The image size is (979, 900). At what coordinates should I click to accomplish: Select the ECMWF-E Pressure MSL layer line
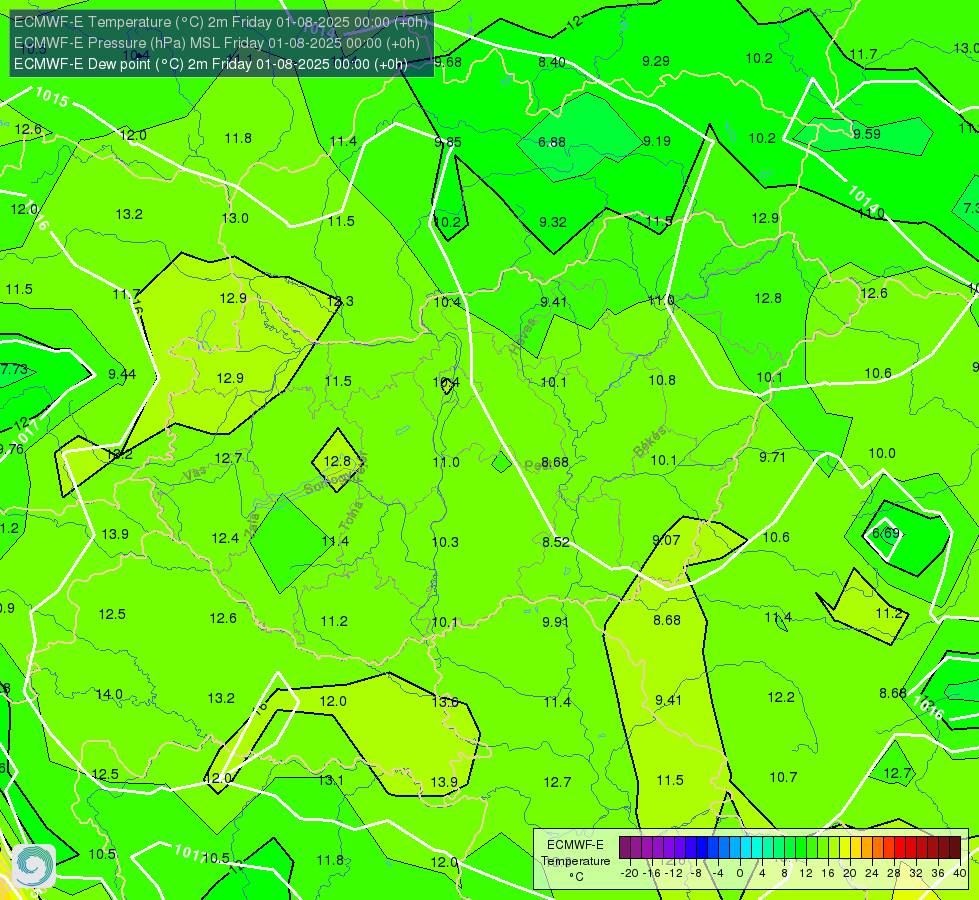tap(217, 43)
